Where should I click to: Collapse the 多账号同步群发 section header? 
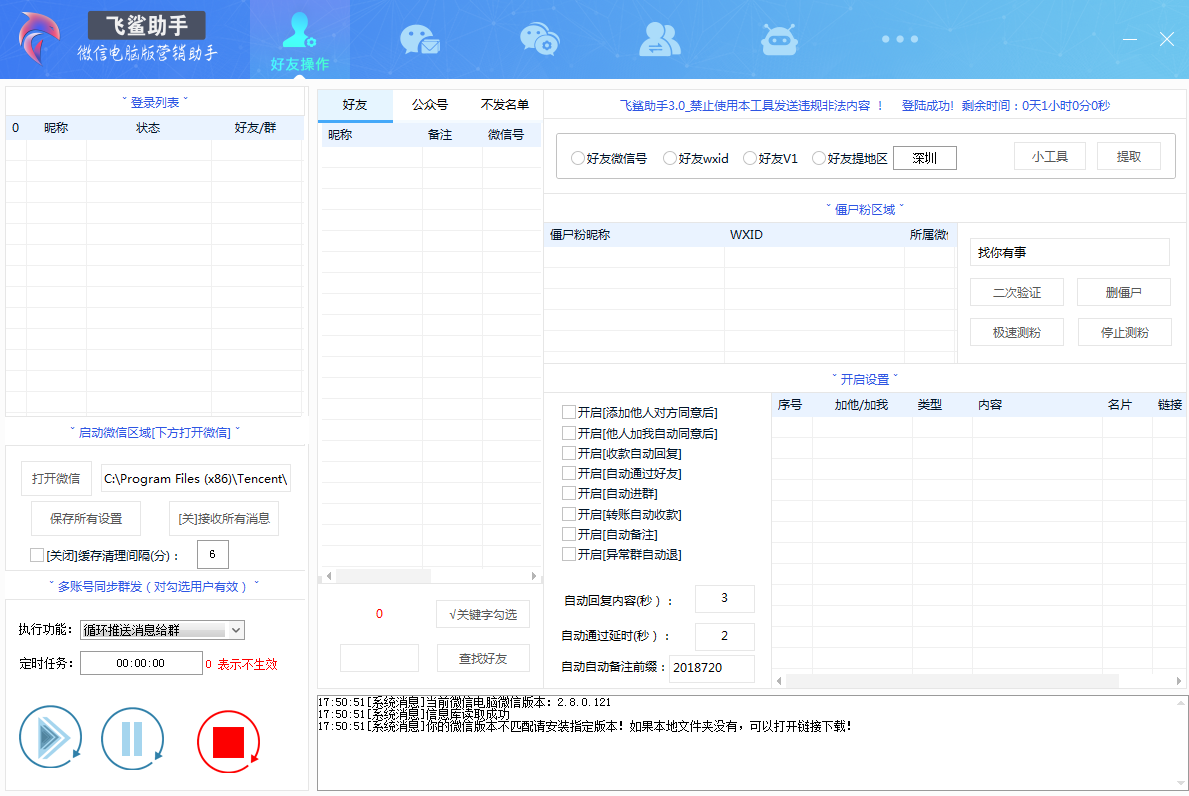(x=155, y=586)
